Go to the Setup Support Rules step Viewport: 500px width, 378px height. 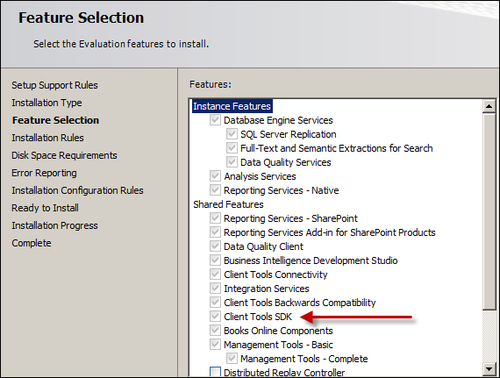[55, 85]
